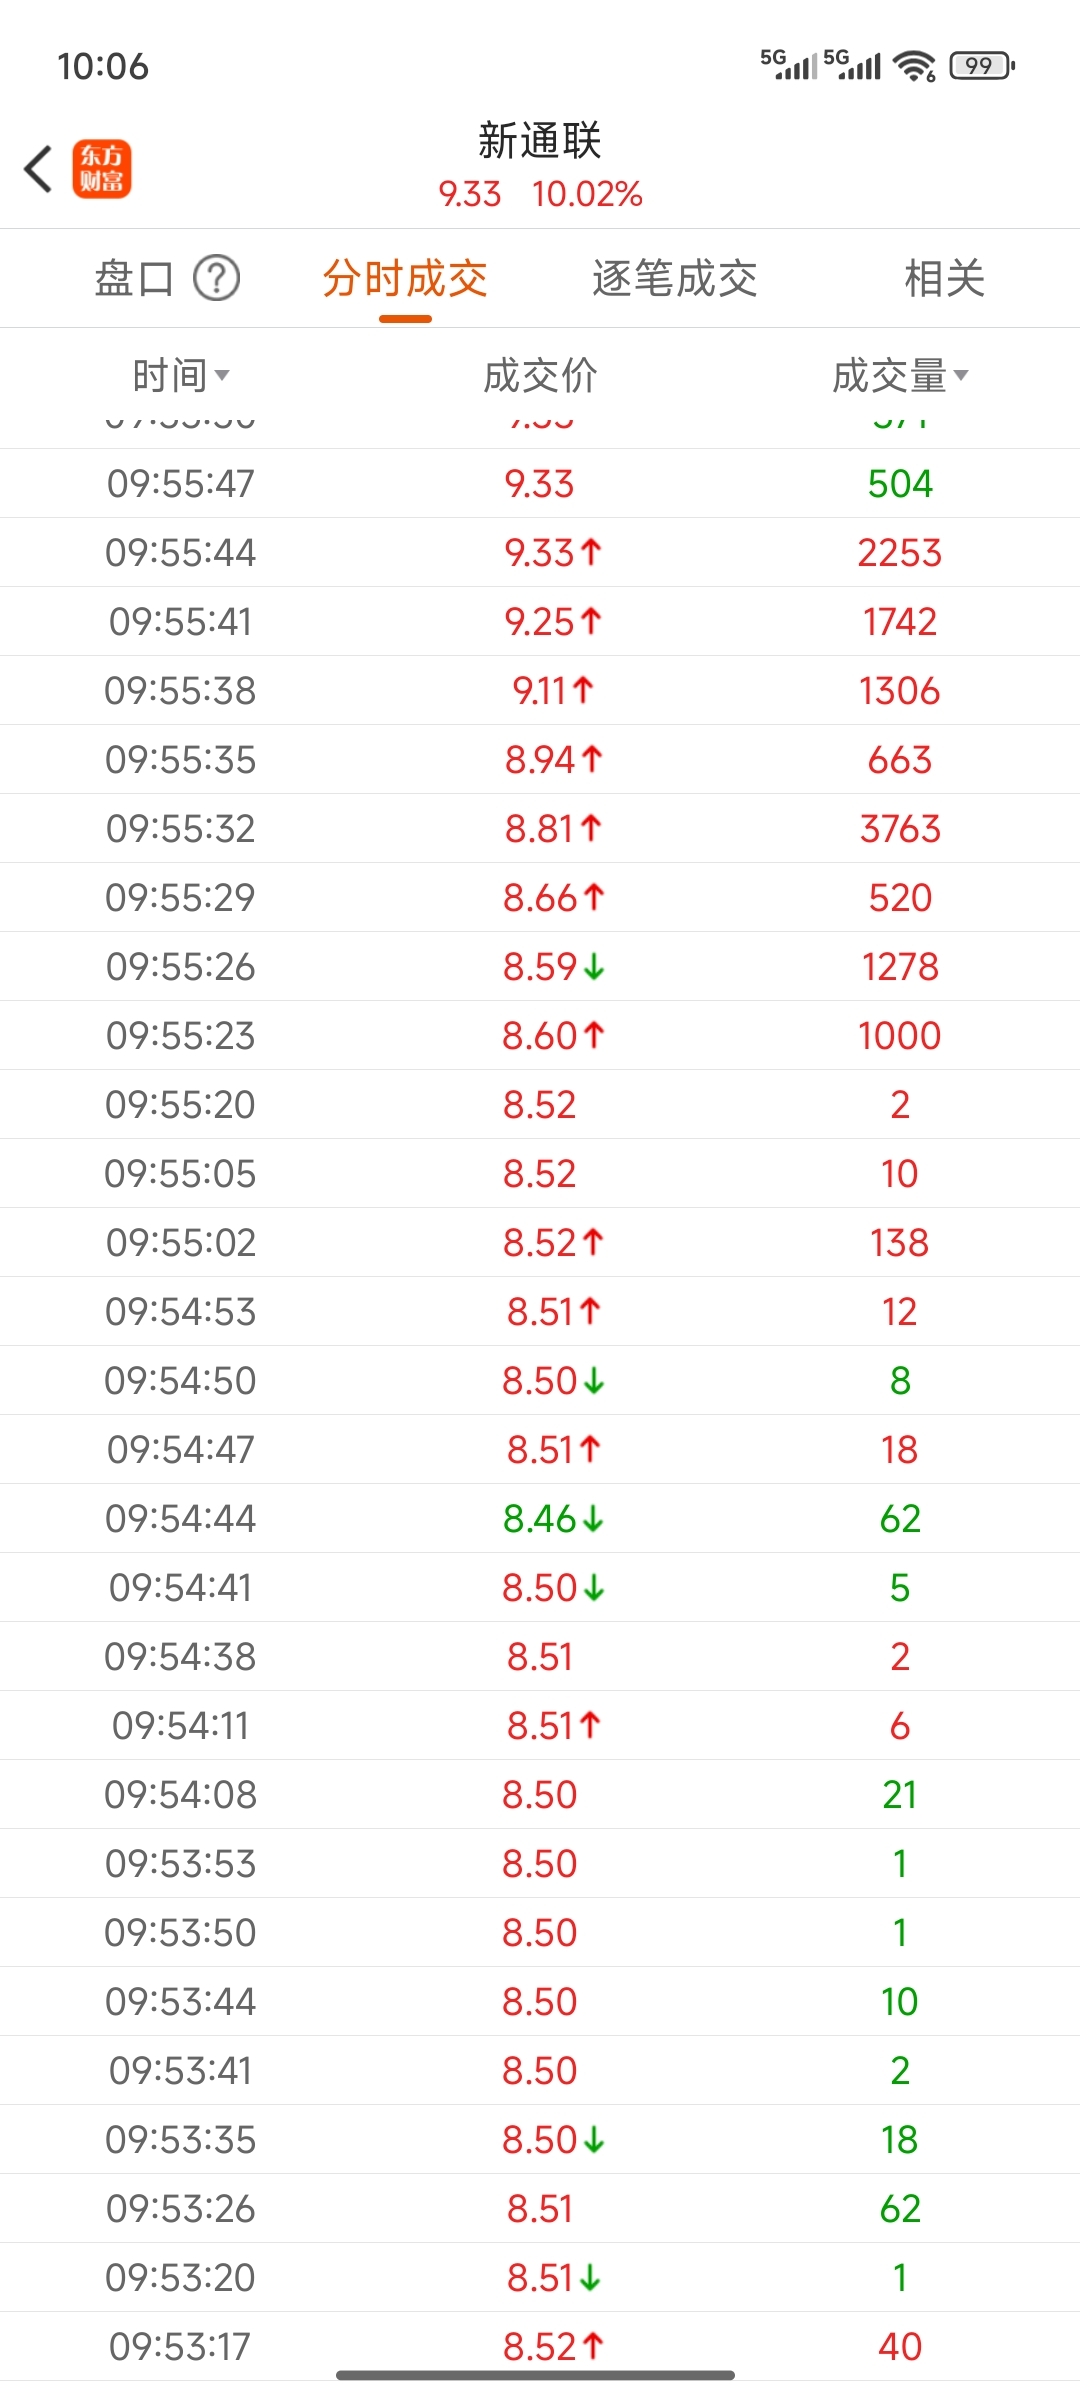Tap the up arrow beside price 9.25
This screenshot has width=1080, height=2400.
(591, 622)
